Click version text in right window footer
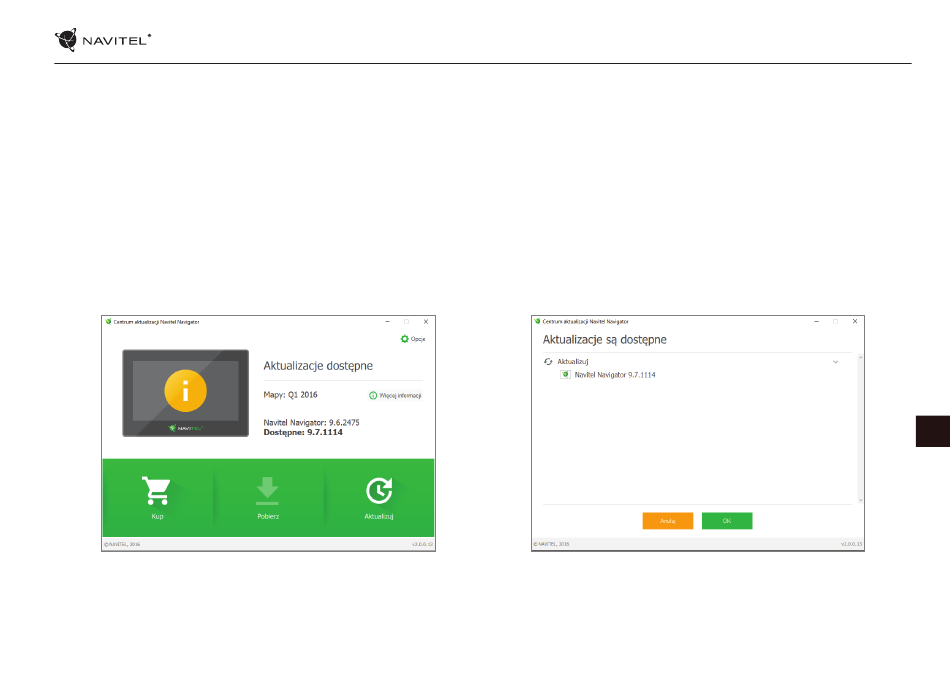Viewport: 950px width, 673px height. coord(851,544)
